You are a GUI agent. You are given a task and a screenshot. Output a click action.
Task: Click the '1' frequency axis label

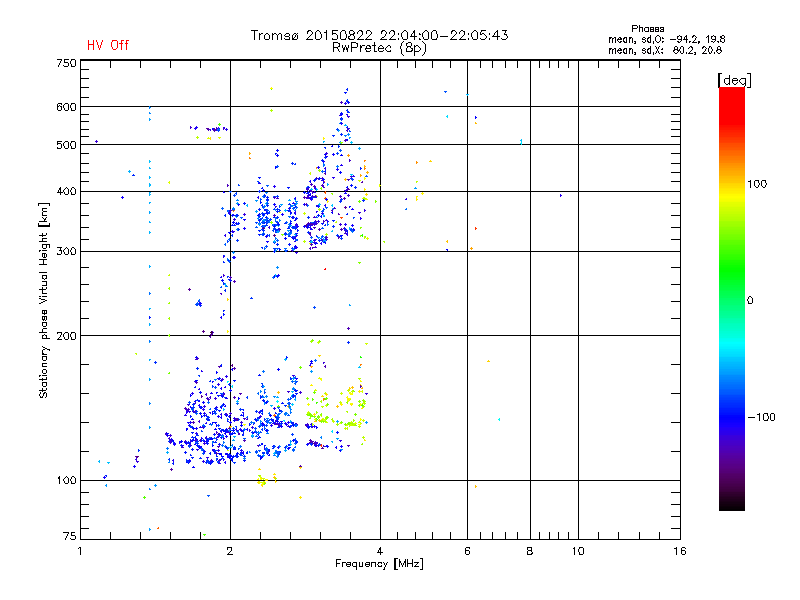coord(80,551)
